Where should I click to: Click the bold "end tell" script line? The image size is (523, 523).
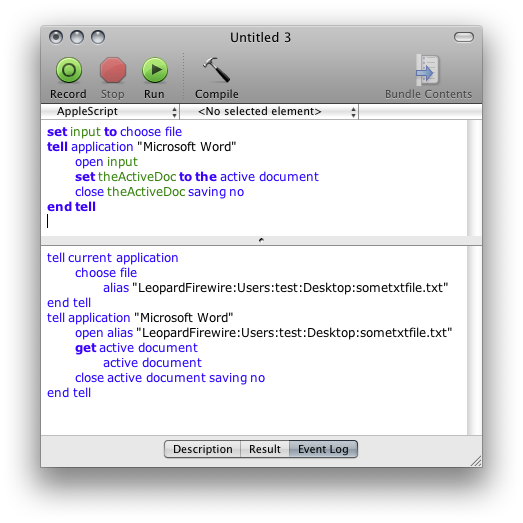(71, 207)
